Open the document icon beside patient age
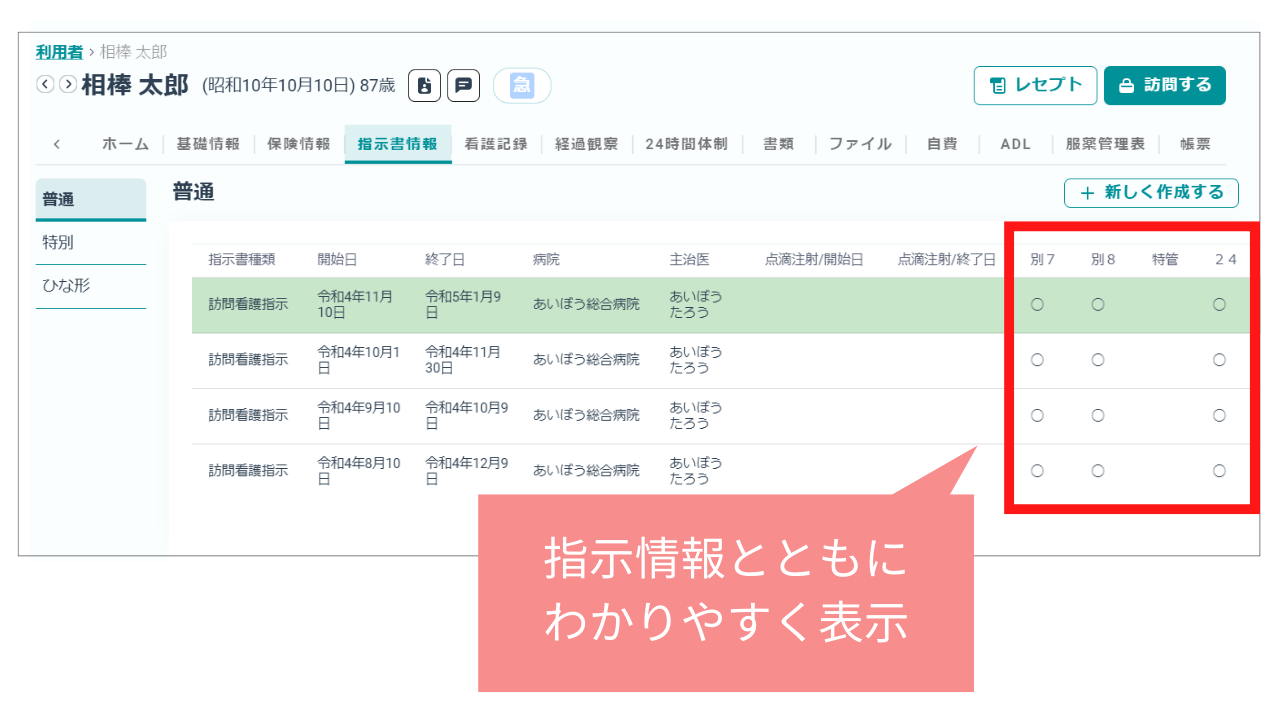This screenshot has height=720, width=1280. tap(424, 86)
